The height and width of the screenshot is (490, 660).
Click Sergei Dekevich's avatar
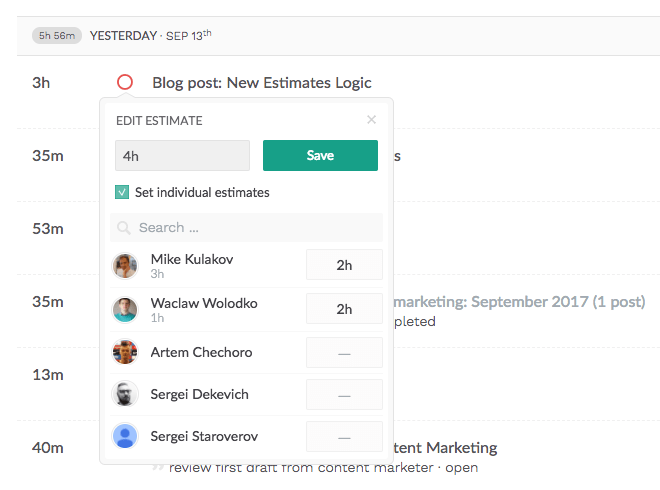(x=125, y=394)
